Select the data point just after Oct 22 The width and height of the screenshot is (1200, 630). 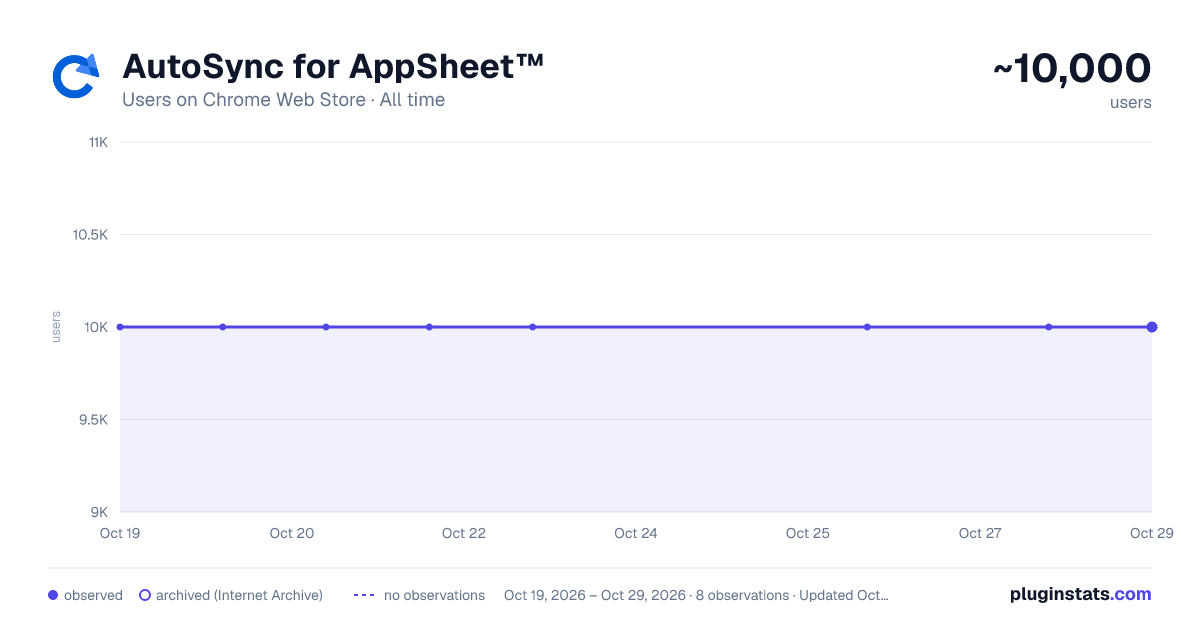[533, 327]
